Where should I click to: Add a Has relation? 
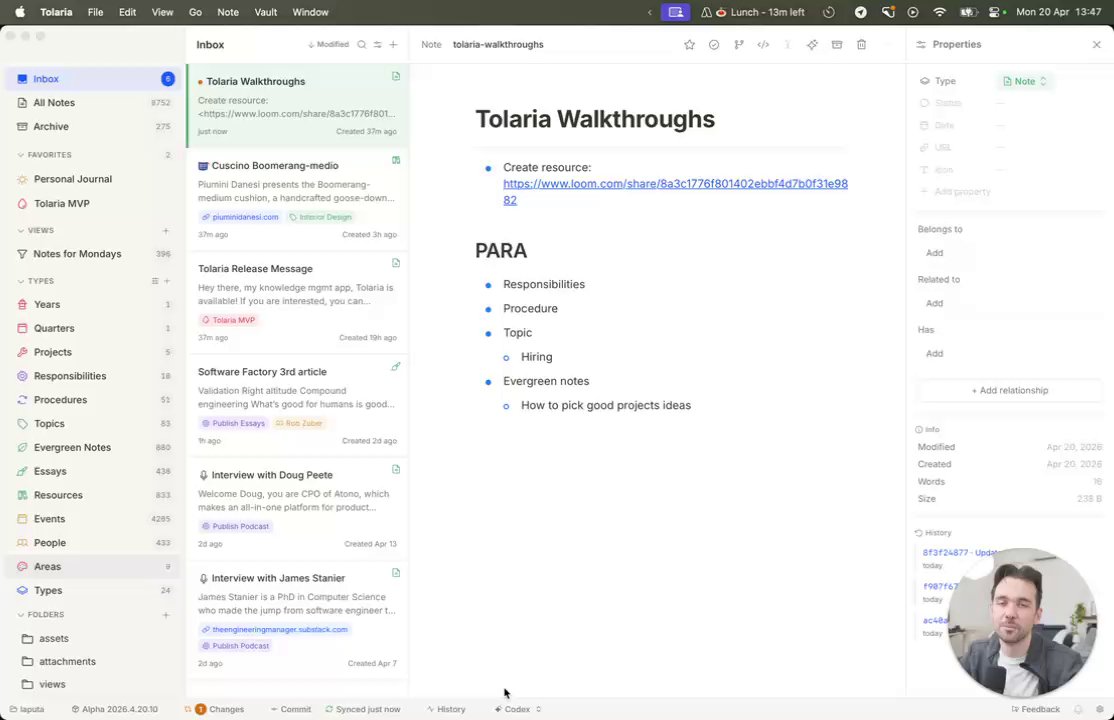click(x=934, y=354)
